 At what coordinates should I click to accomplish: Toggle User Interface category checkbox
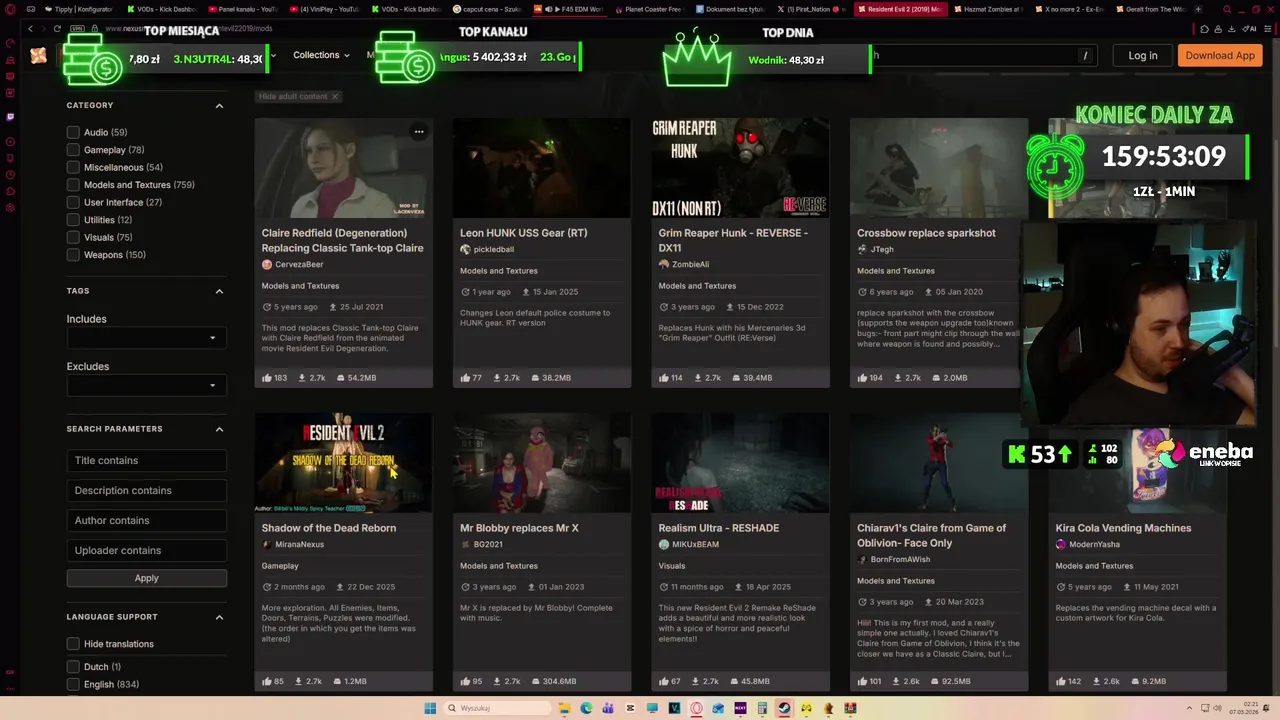[73, 202]
